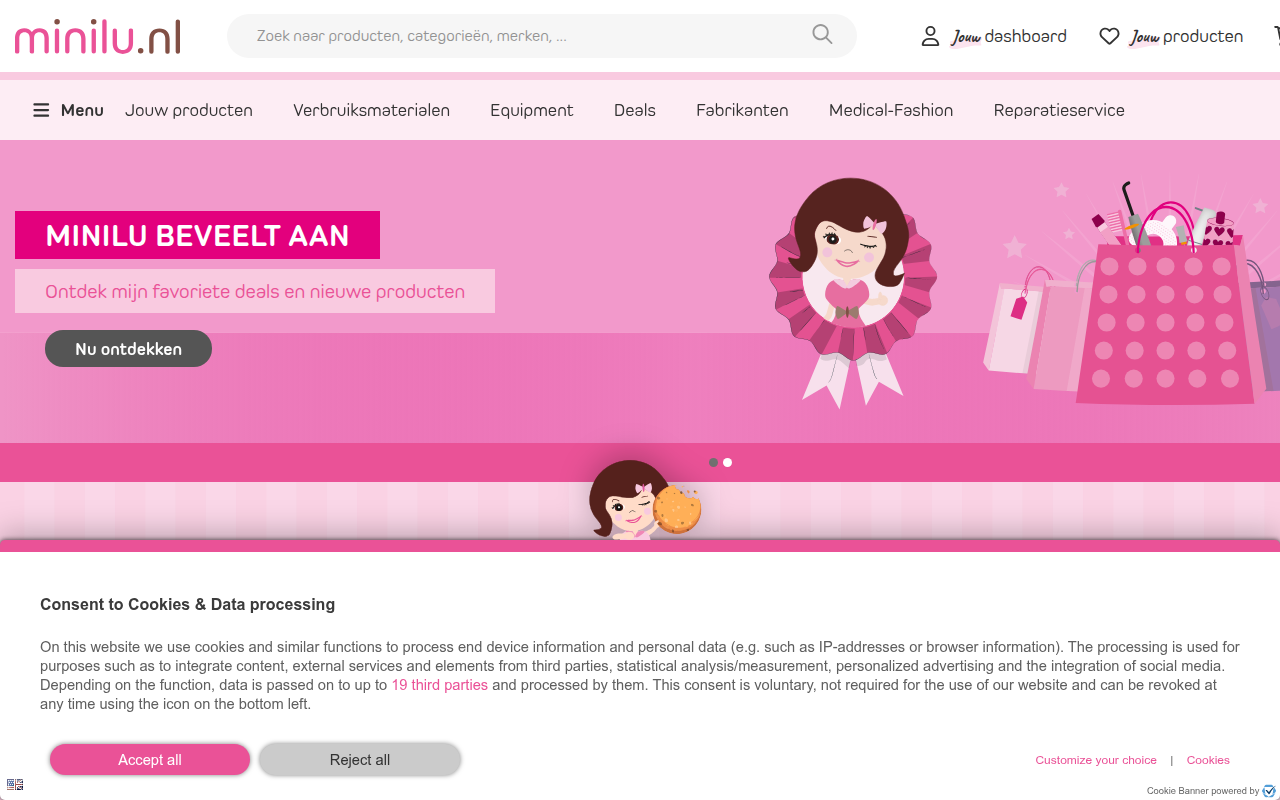This screenshot has height=800, width=1280.
Task: Open the user dashboard person icon
Action: coord(930,36)
